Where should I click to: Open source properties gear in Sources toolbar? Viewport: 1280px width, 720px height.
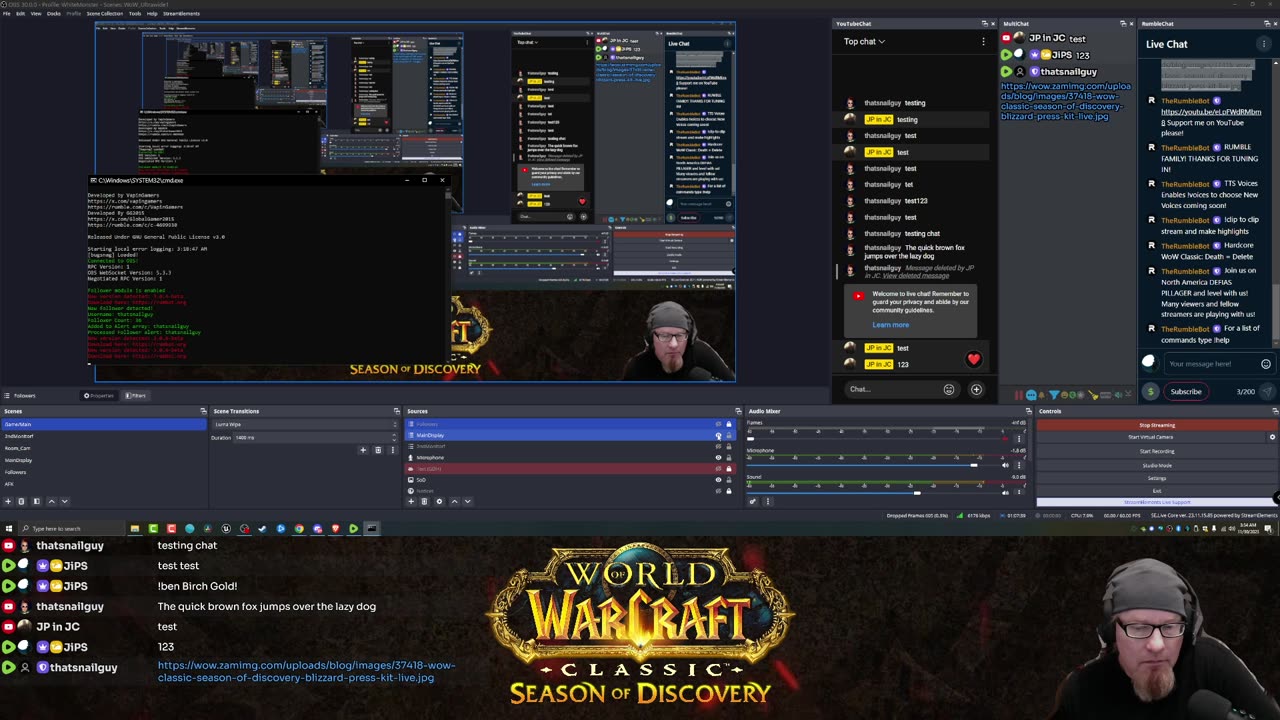439,501
